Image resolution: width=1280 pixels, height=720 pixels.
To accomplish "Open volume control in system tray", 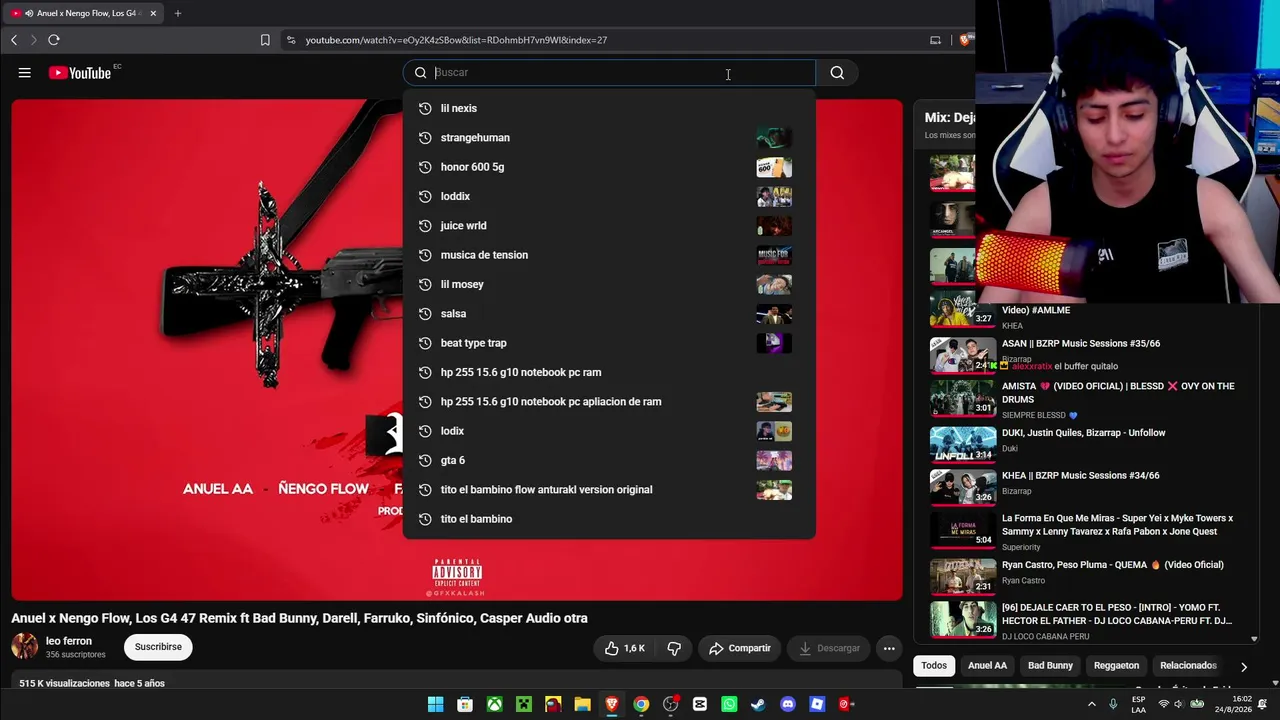I will click(x=1180, y=704).
